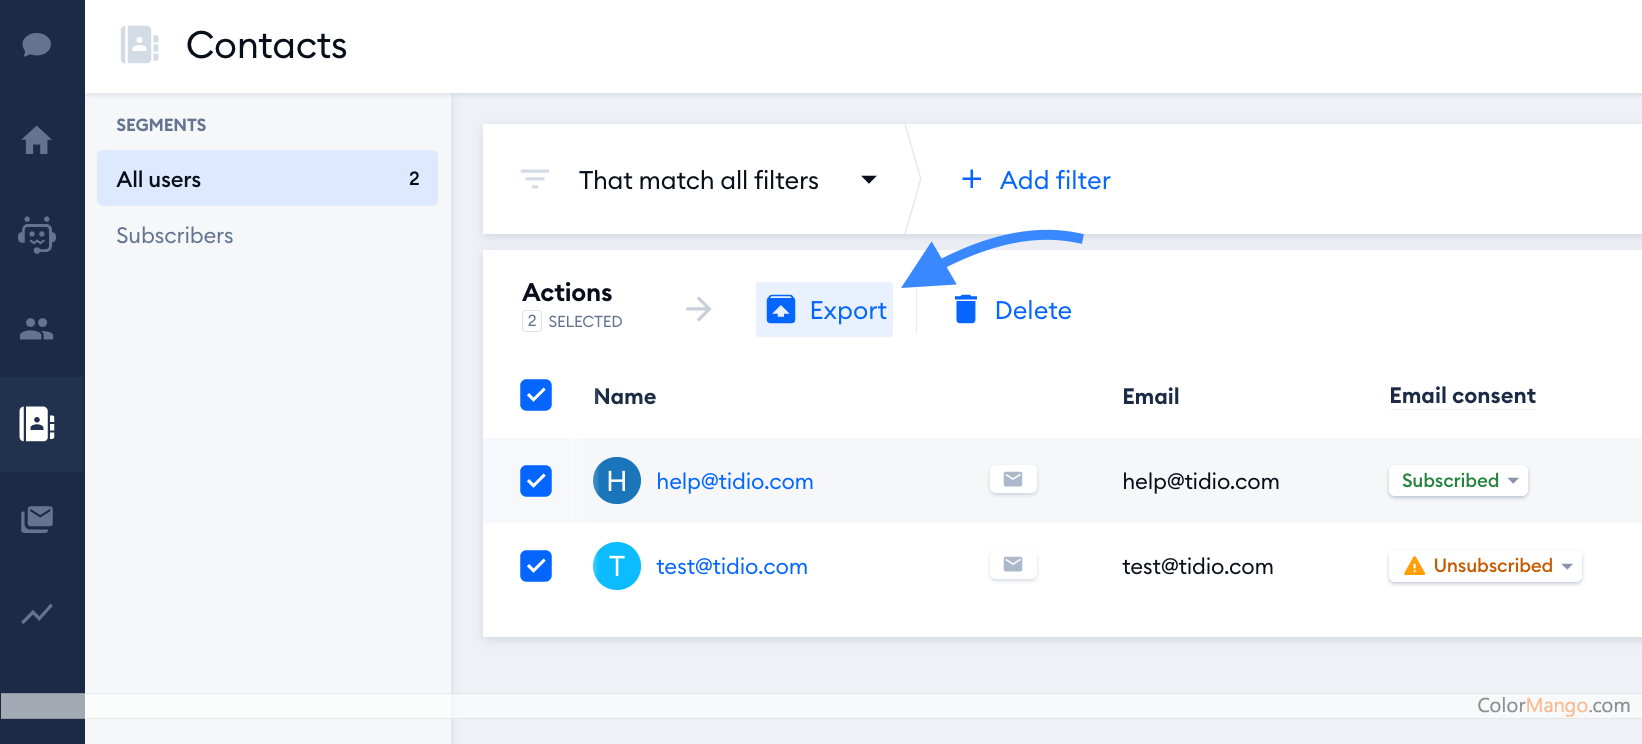Switch to the Subscribers segment

pyautogui.click(x=175, y=236)
